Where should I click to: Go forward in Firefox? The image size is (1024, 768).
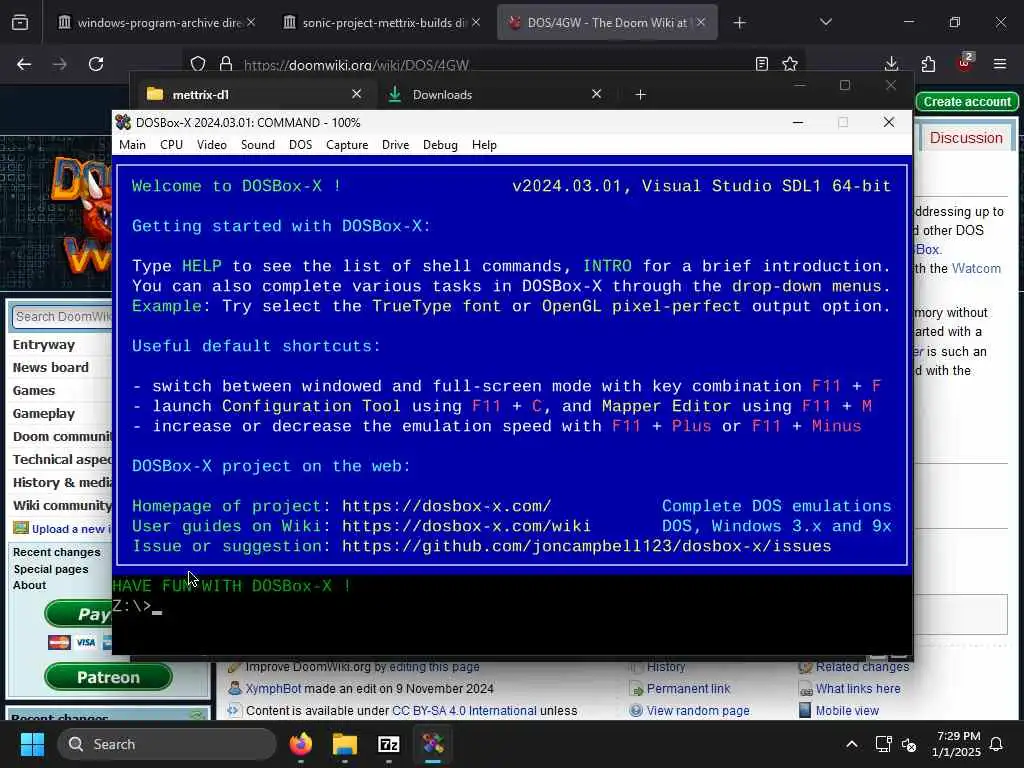60,64
